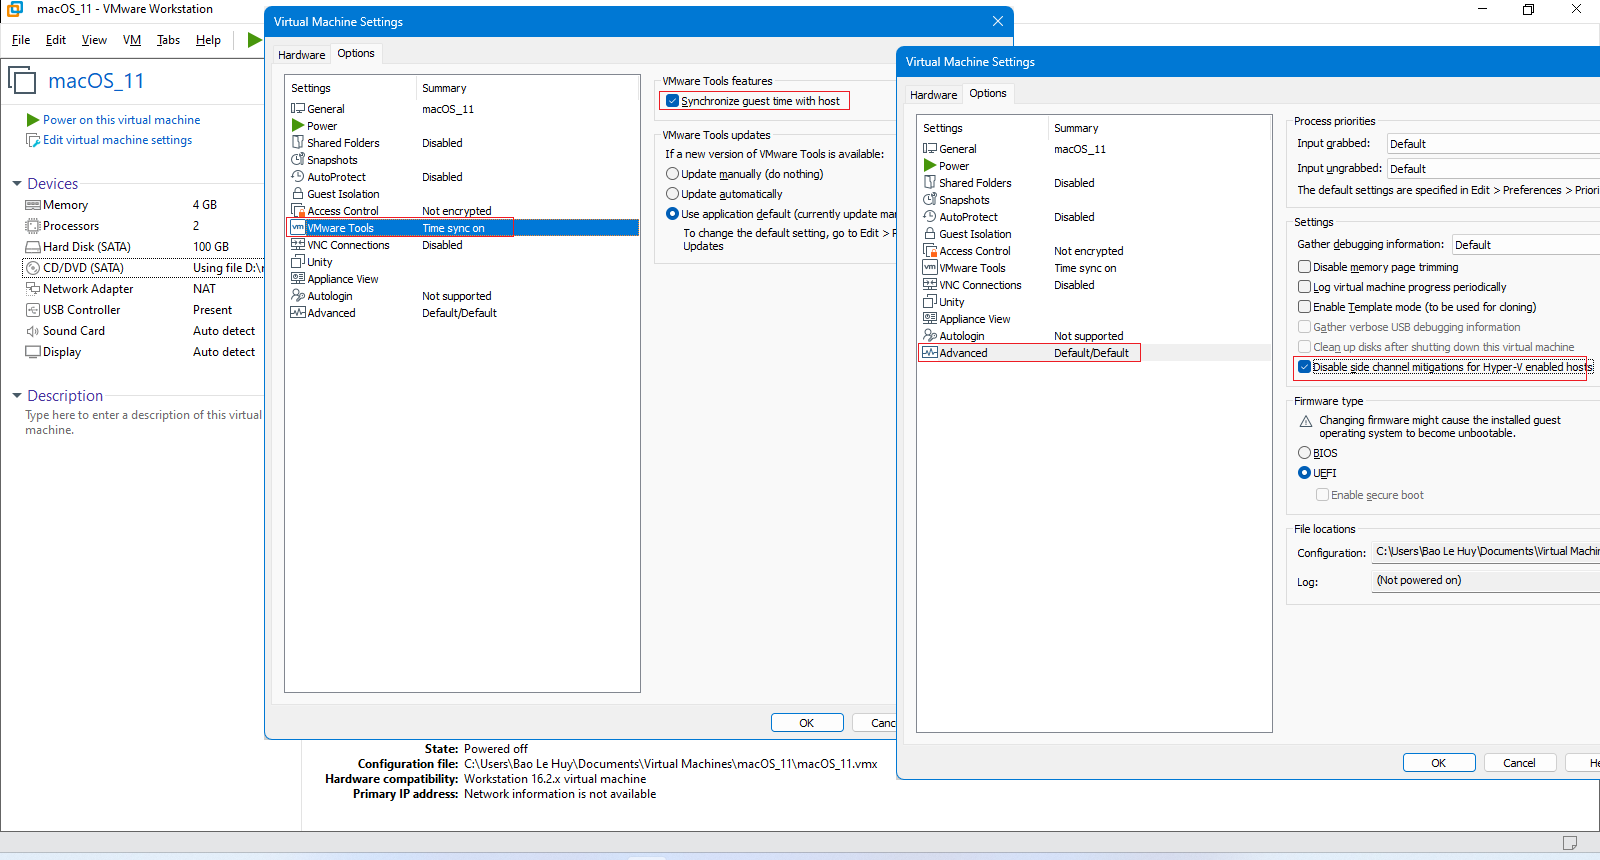This screenshot has height=860, width=1600.
Task: Click the Autologin icon in right dialog
Action: point(930,335)
